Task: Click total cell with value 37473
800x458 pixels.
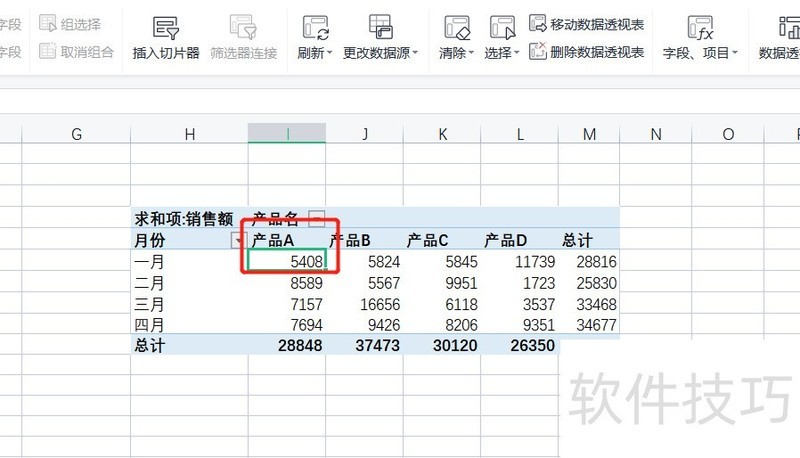Action: 364,345
